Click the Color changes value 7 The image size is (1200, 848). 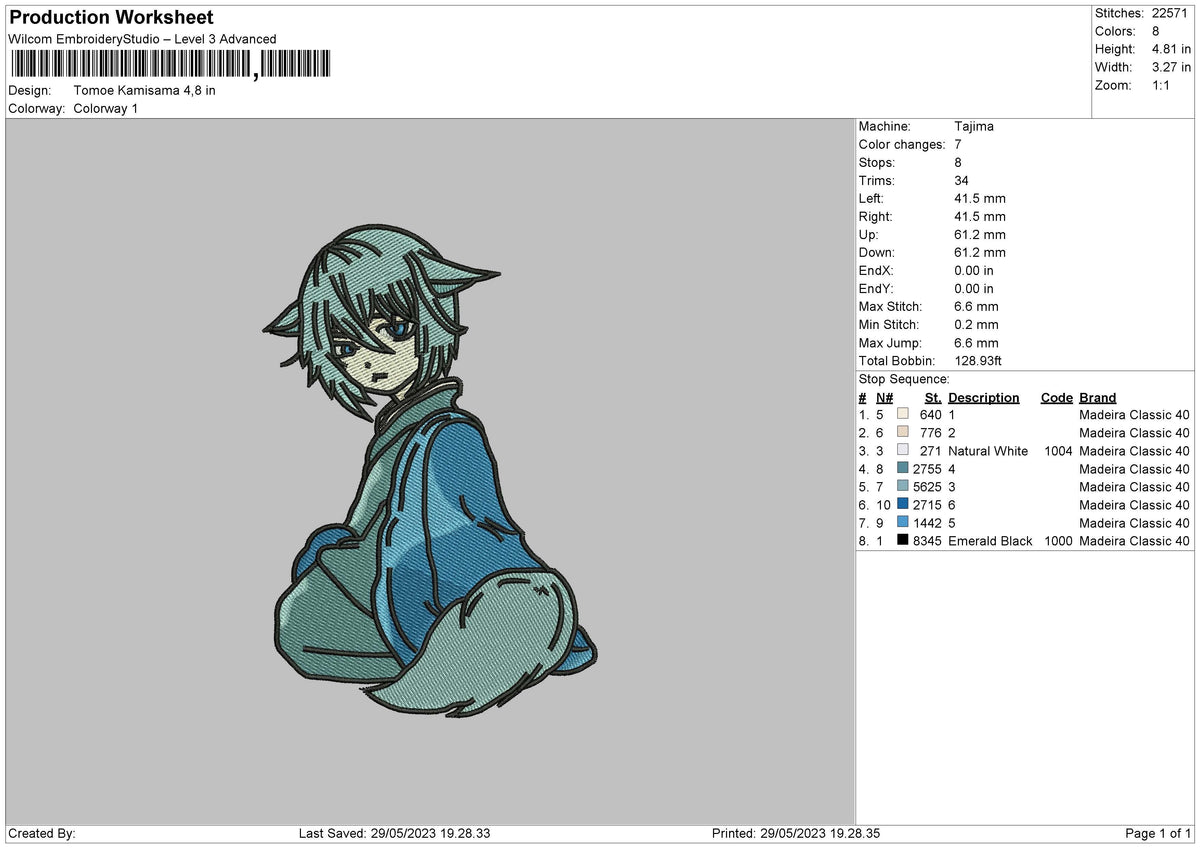pos(958,144)
